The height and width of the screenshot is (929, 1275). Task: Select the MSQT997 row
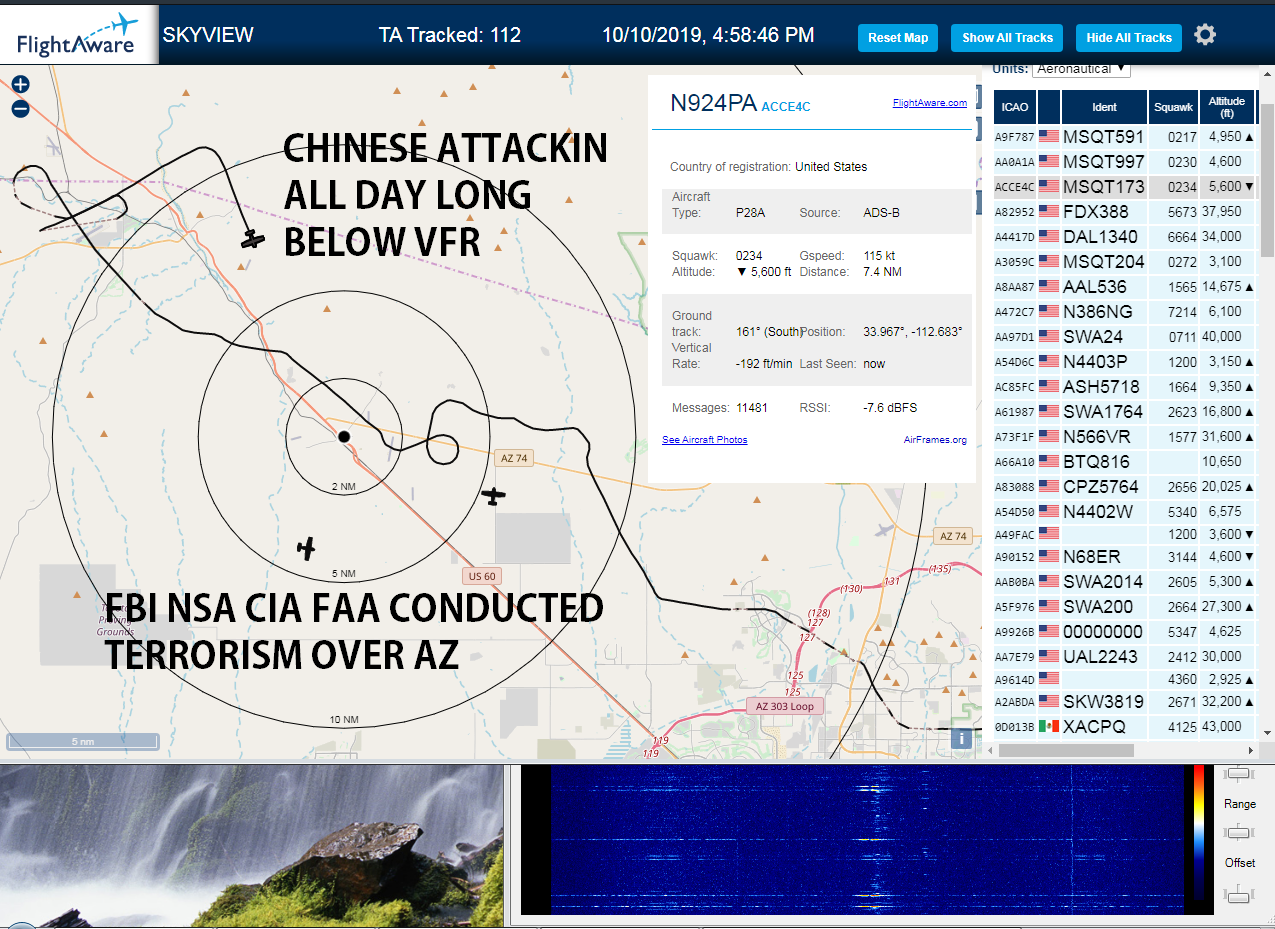1124,161
